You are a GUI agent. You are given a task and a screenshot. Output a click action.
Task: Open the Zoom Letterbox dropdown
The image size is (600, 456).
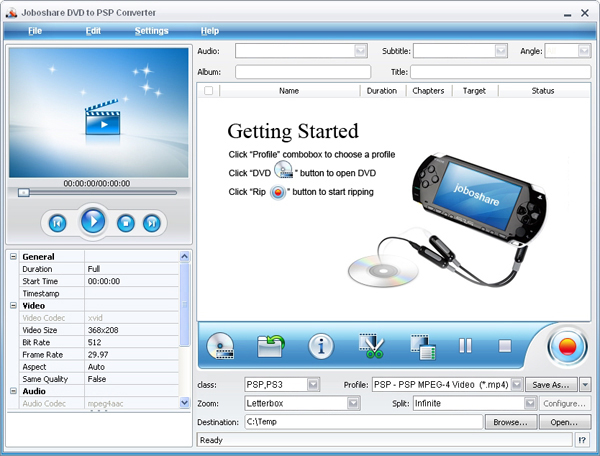(x=353, y=403)
